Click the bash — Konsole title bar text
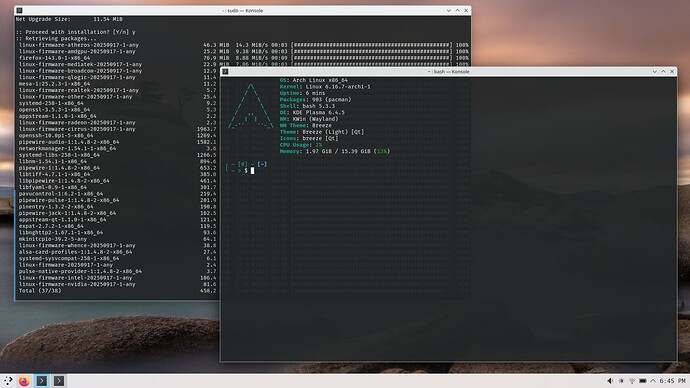This screenshot has width=690, height=388. (448, 71)
